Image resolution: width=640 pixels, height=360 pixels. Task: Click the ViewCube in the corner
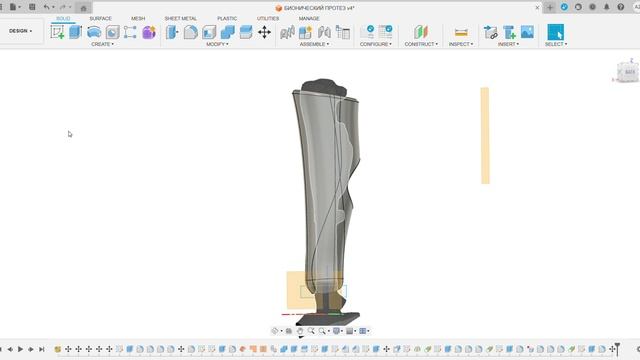628,71
